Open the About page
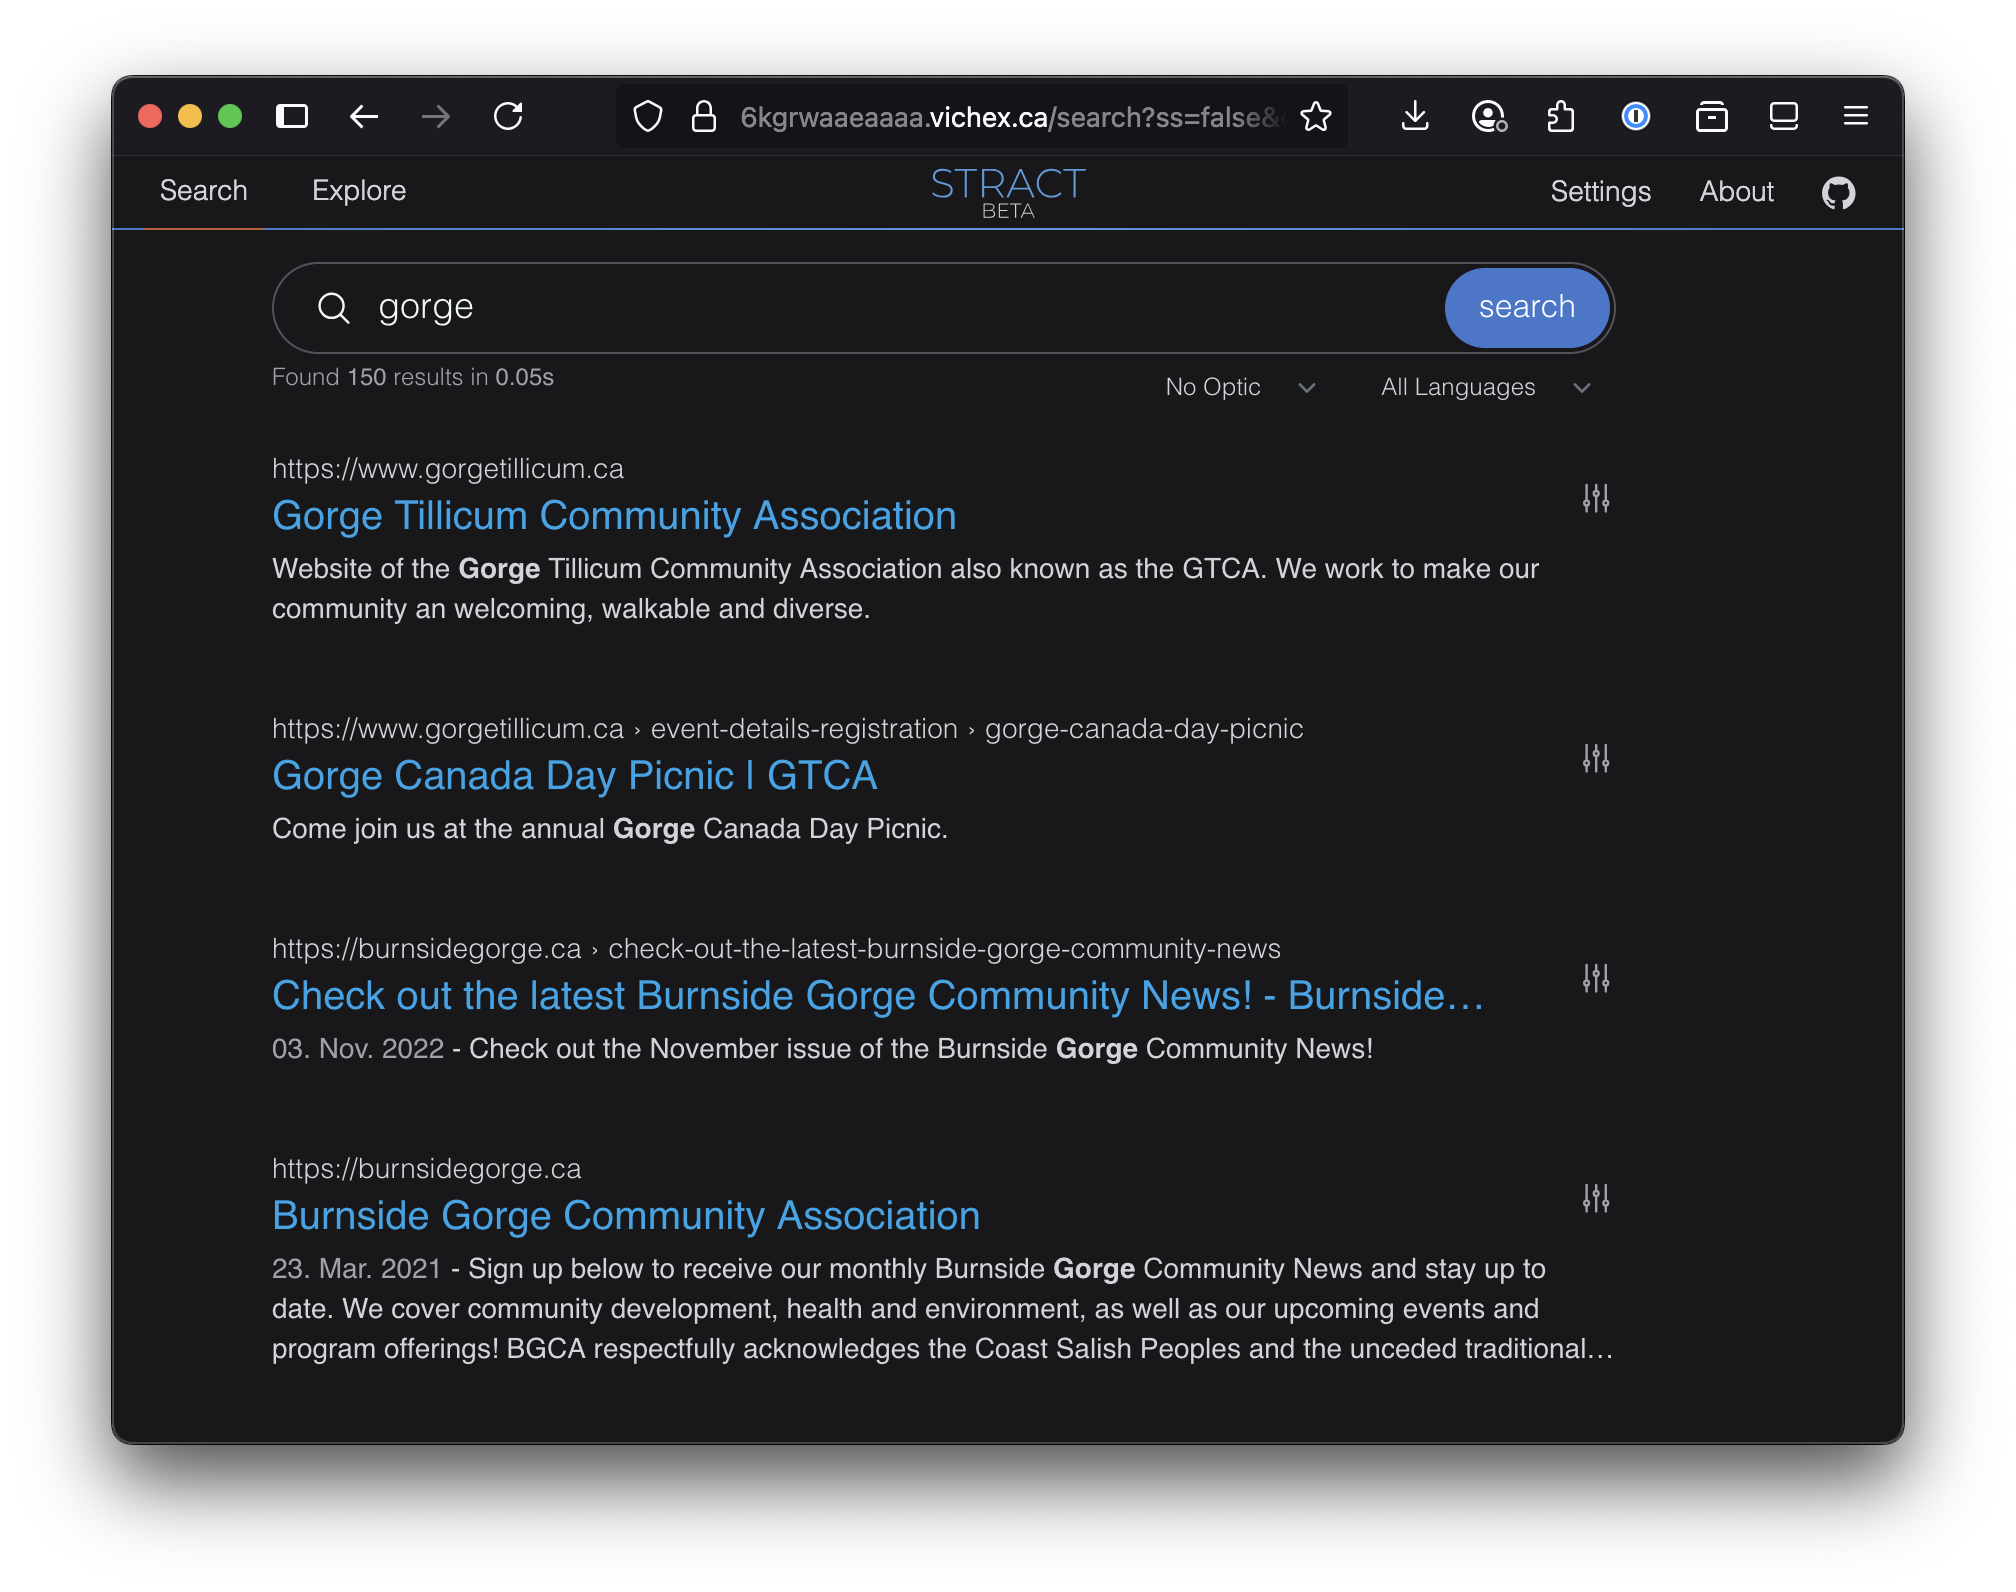 [x=1736, y=191]
